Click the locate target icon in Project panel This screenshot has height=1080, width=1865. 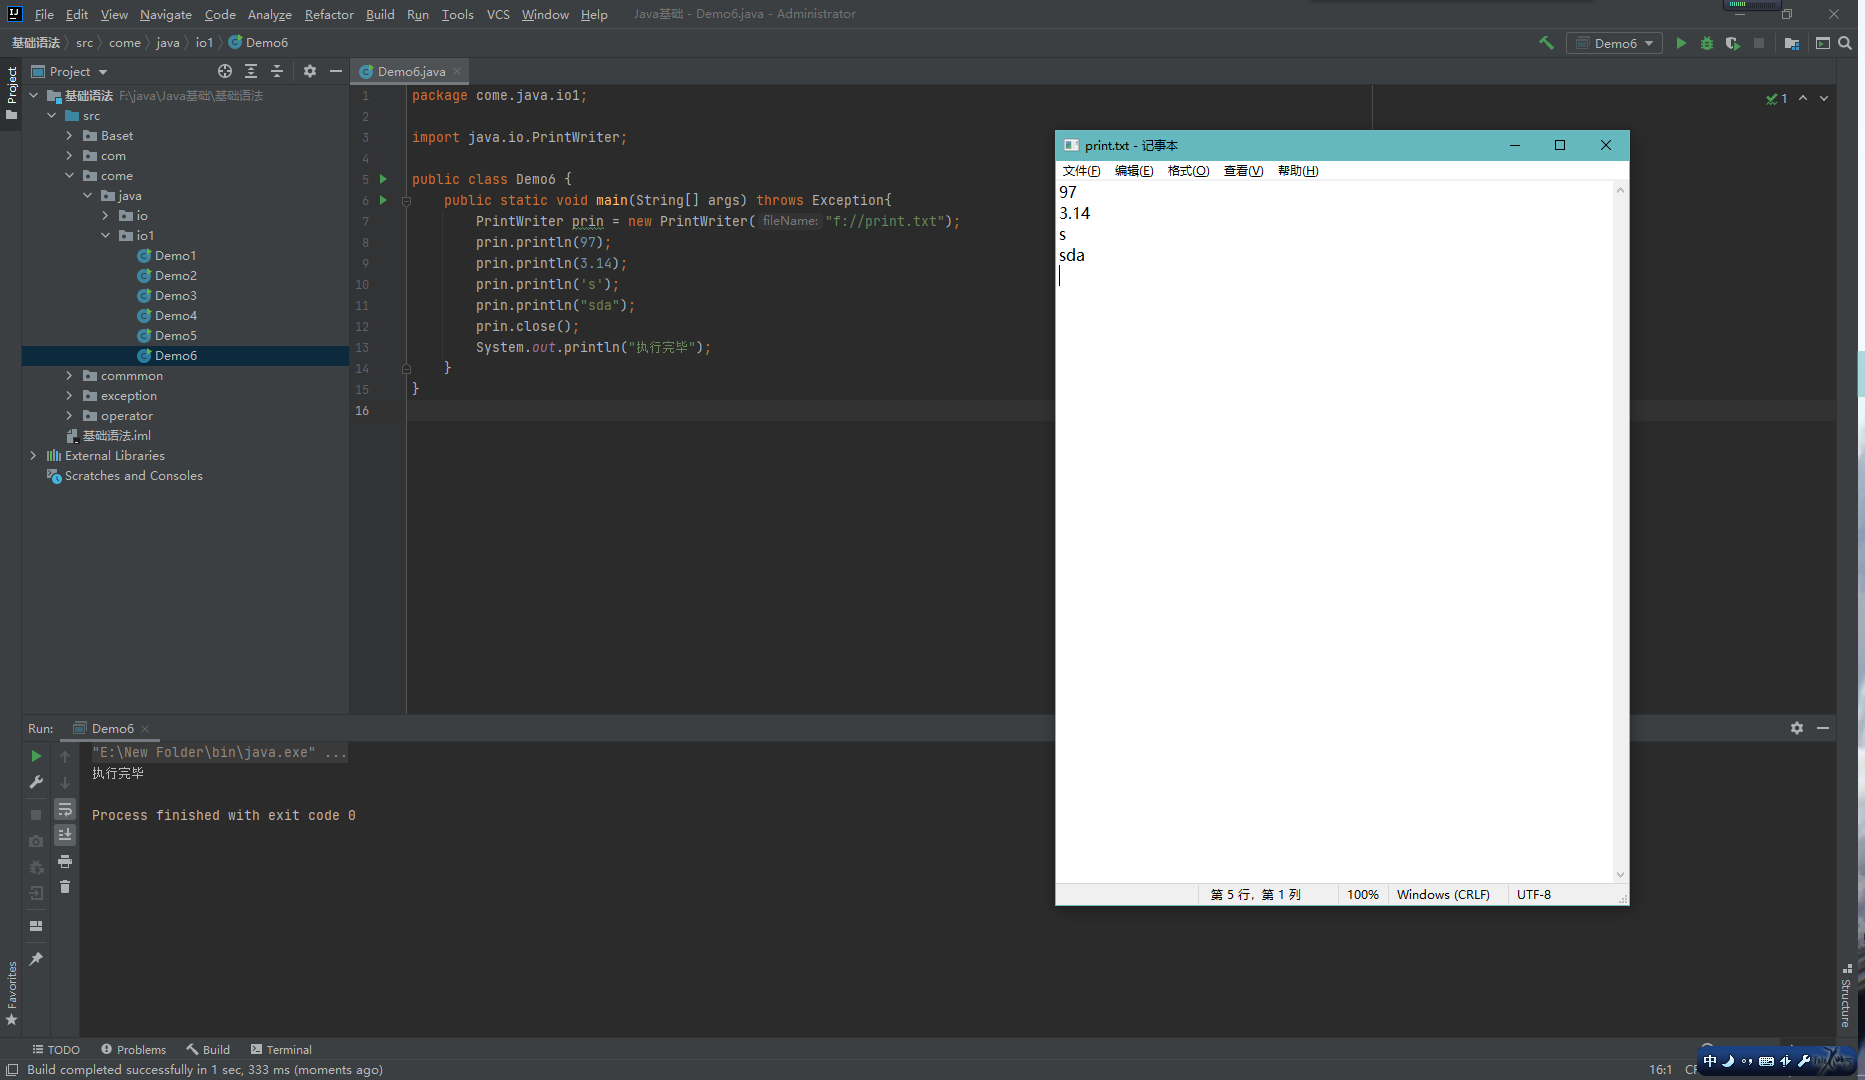point(225,71)
